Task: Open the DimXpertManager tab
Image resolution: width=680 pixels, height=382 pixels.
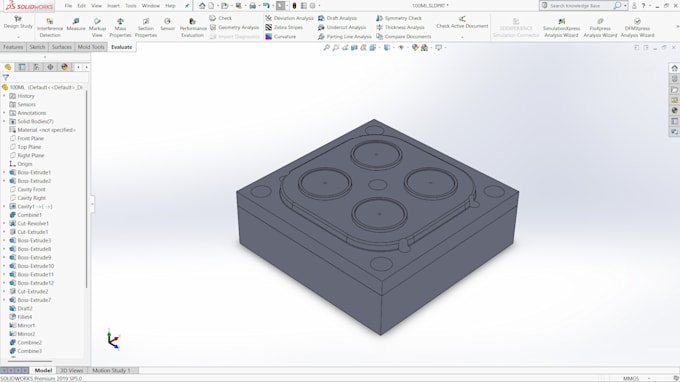Action: 50,67
